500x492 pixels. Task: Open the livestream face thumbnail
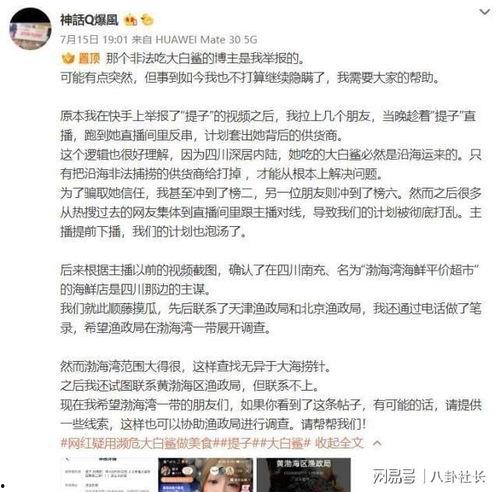pyautogui.click(x=205, y=475)
